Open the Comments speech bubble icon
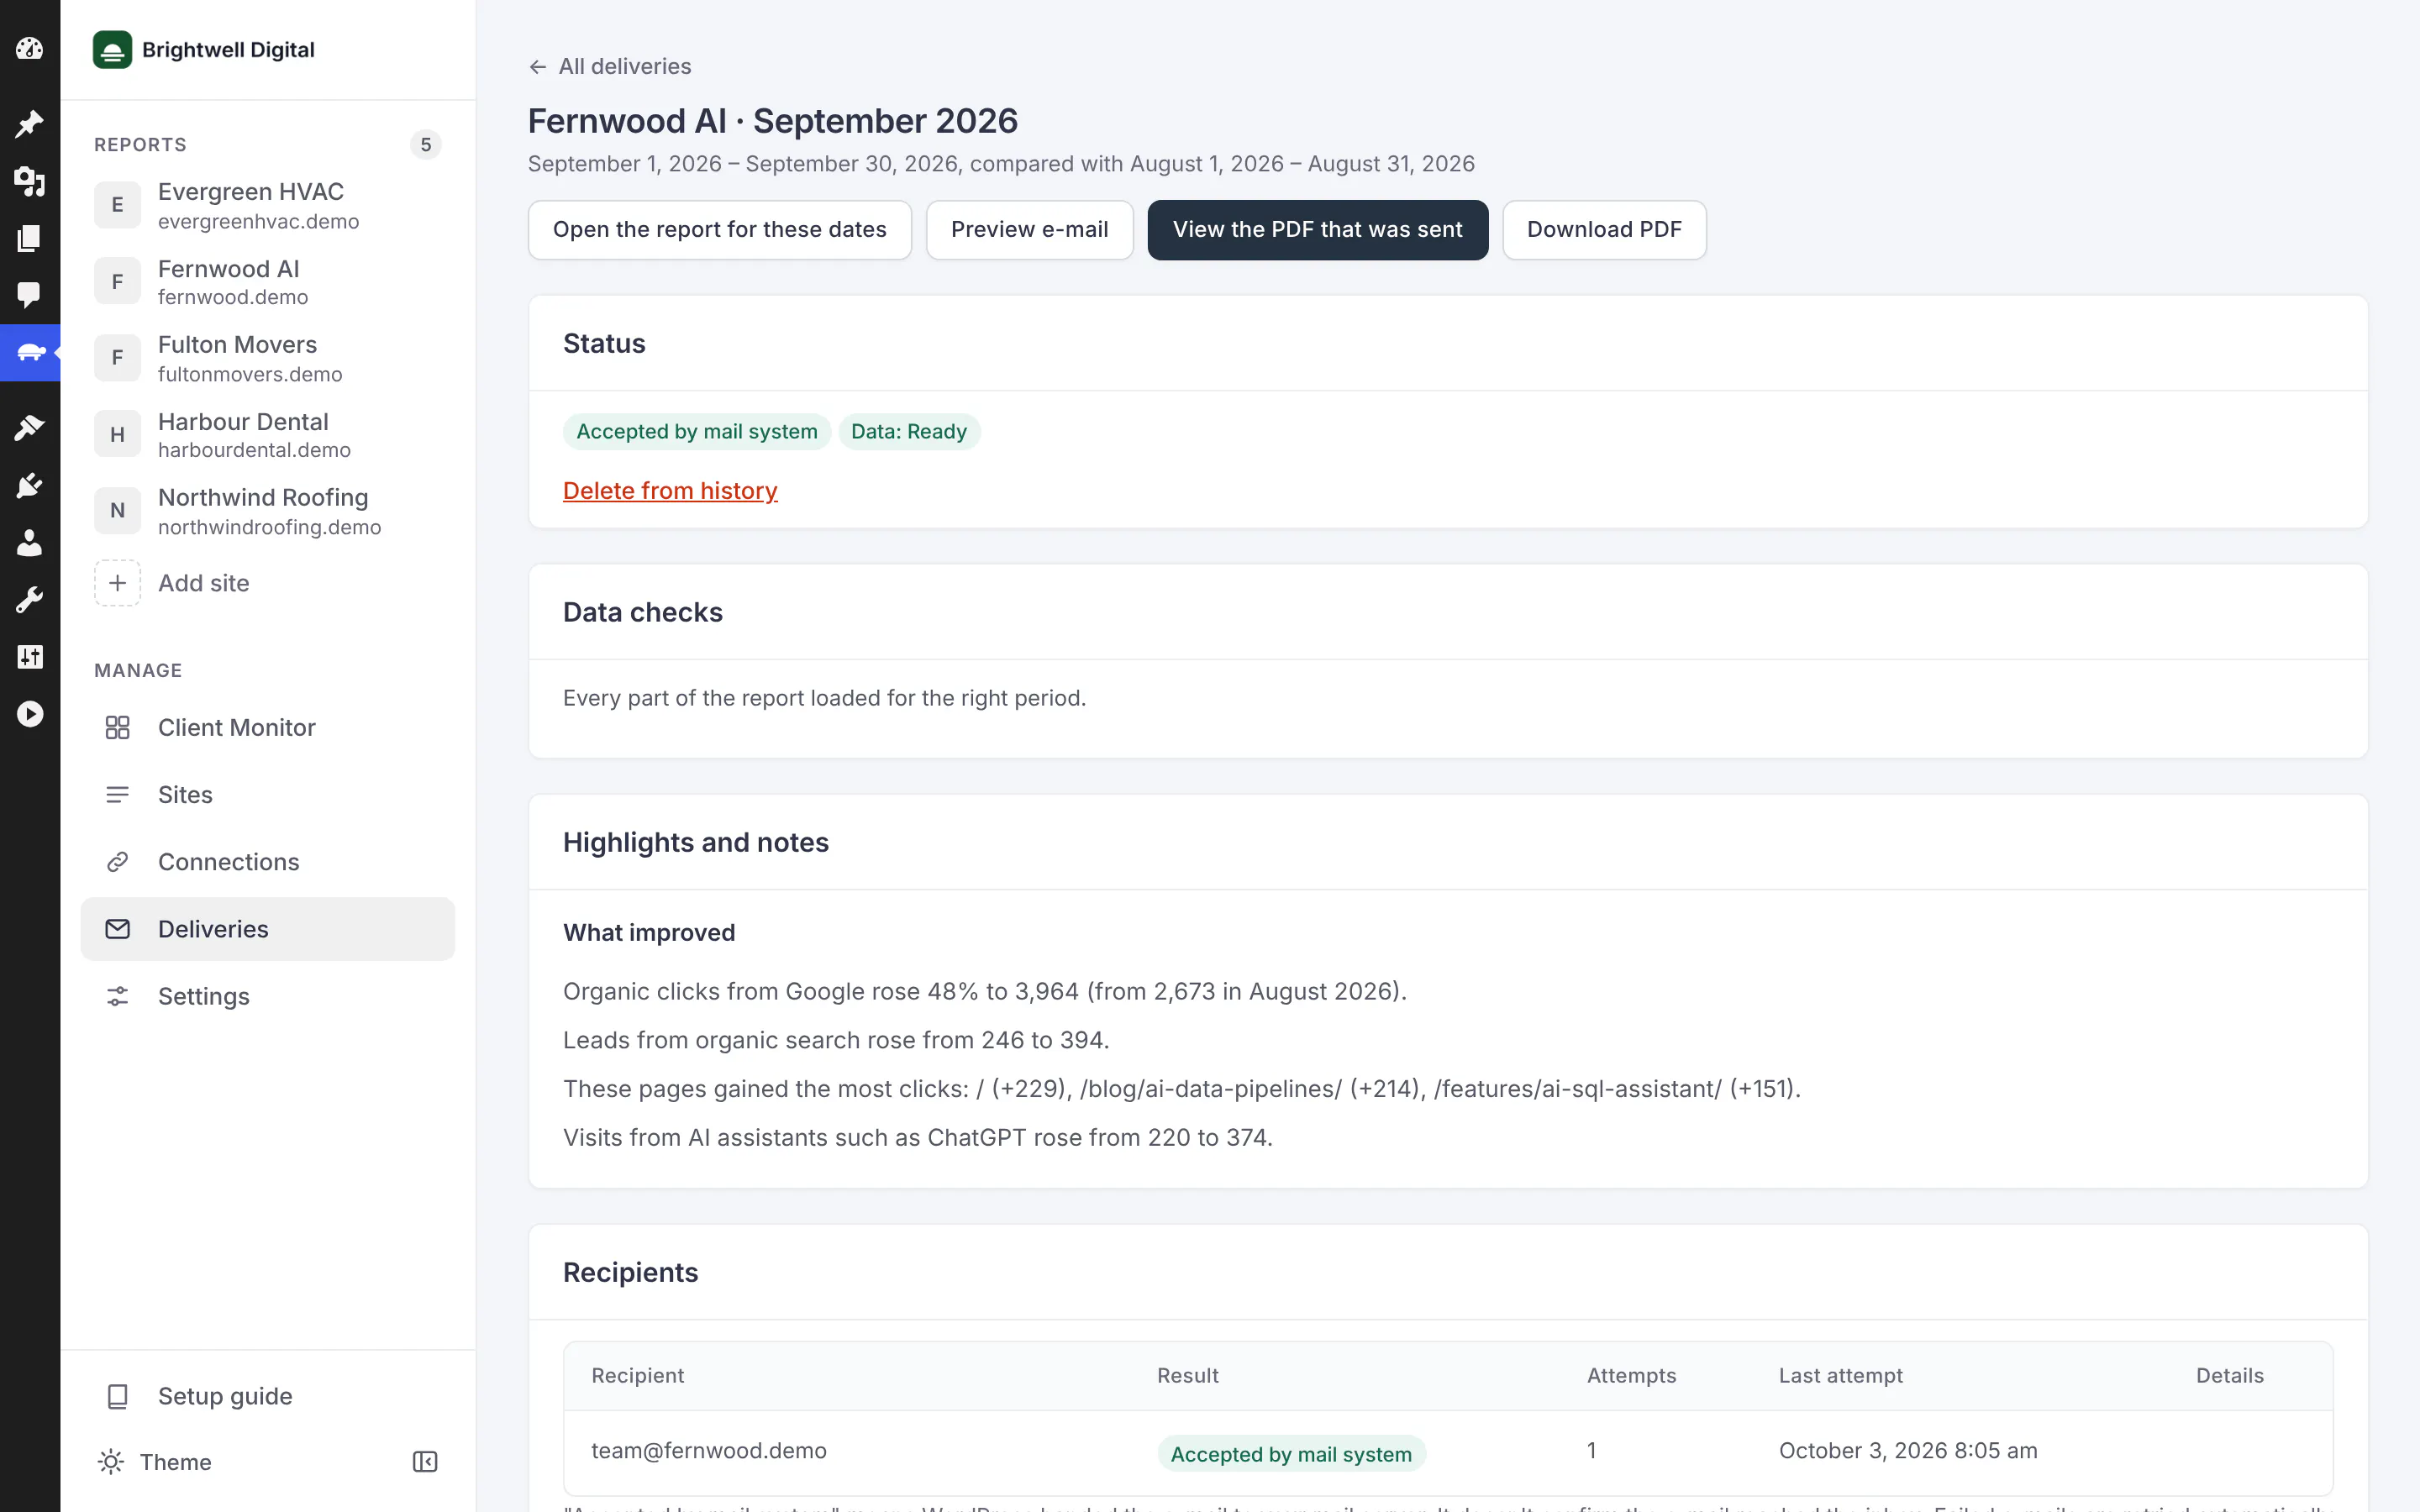 click(x=30, y=294)
